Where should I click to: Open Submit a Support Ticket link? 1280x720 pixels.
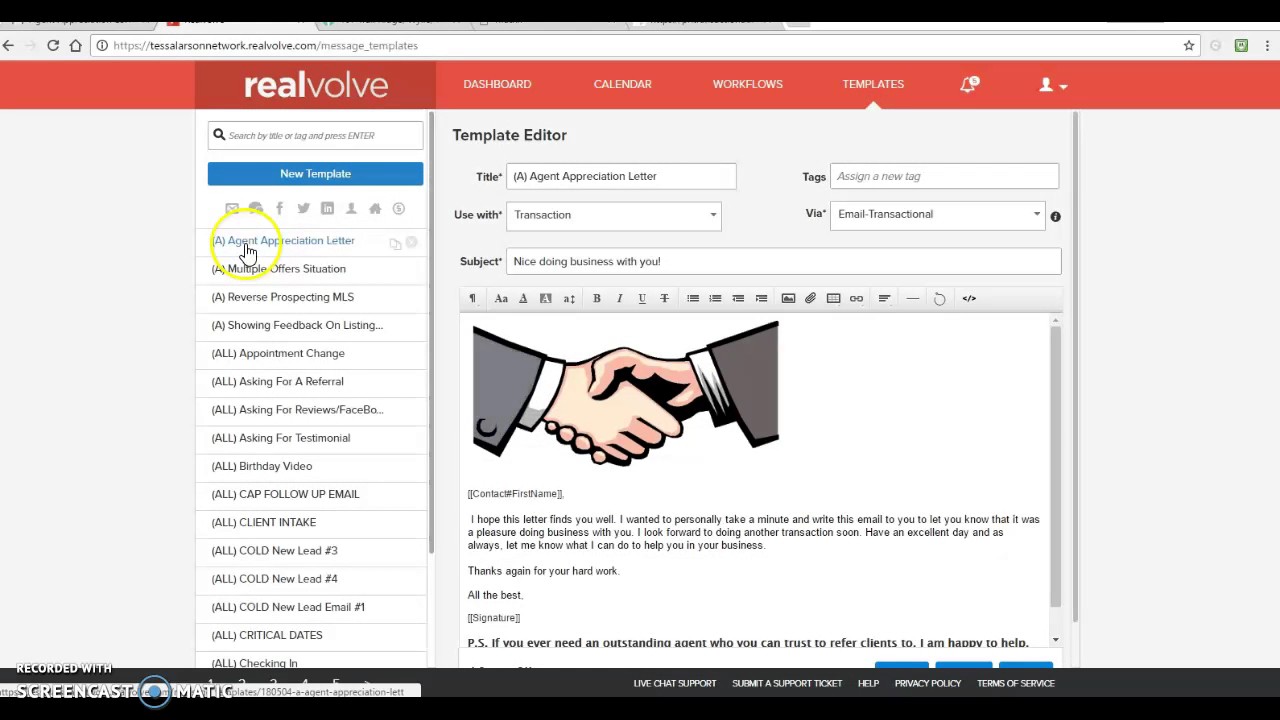tap(787, 683)
